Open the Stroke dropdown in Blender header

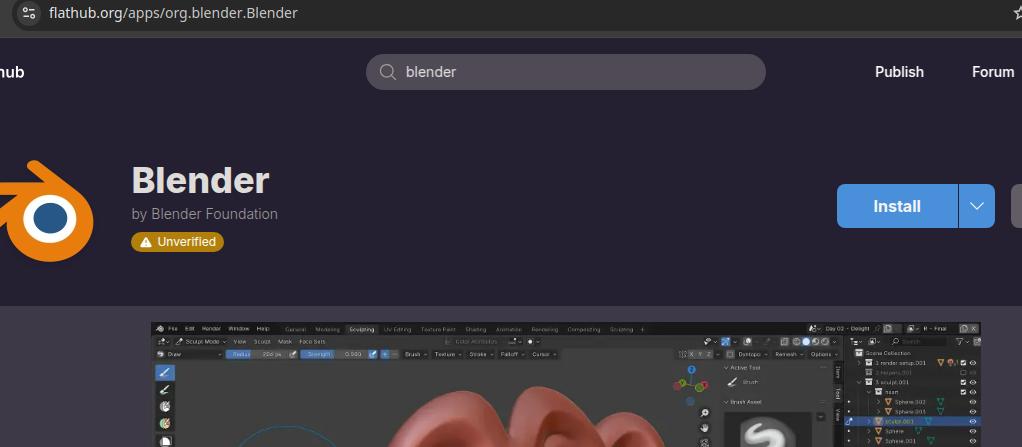[481, 354]
